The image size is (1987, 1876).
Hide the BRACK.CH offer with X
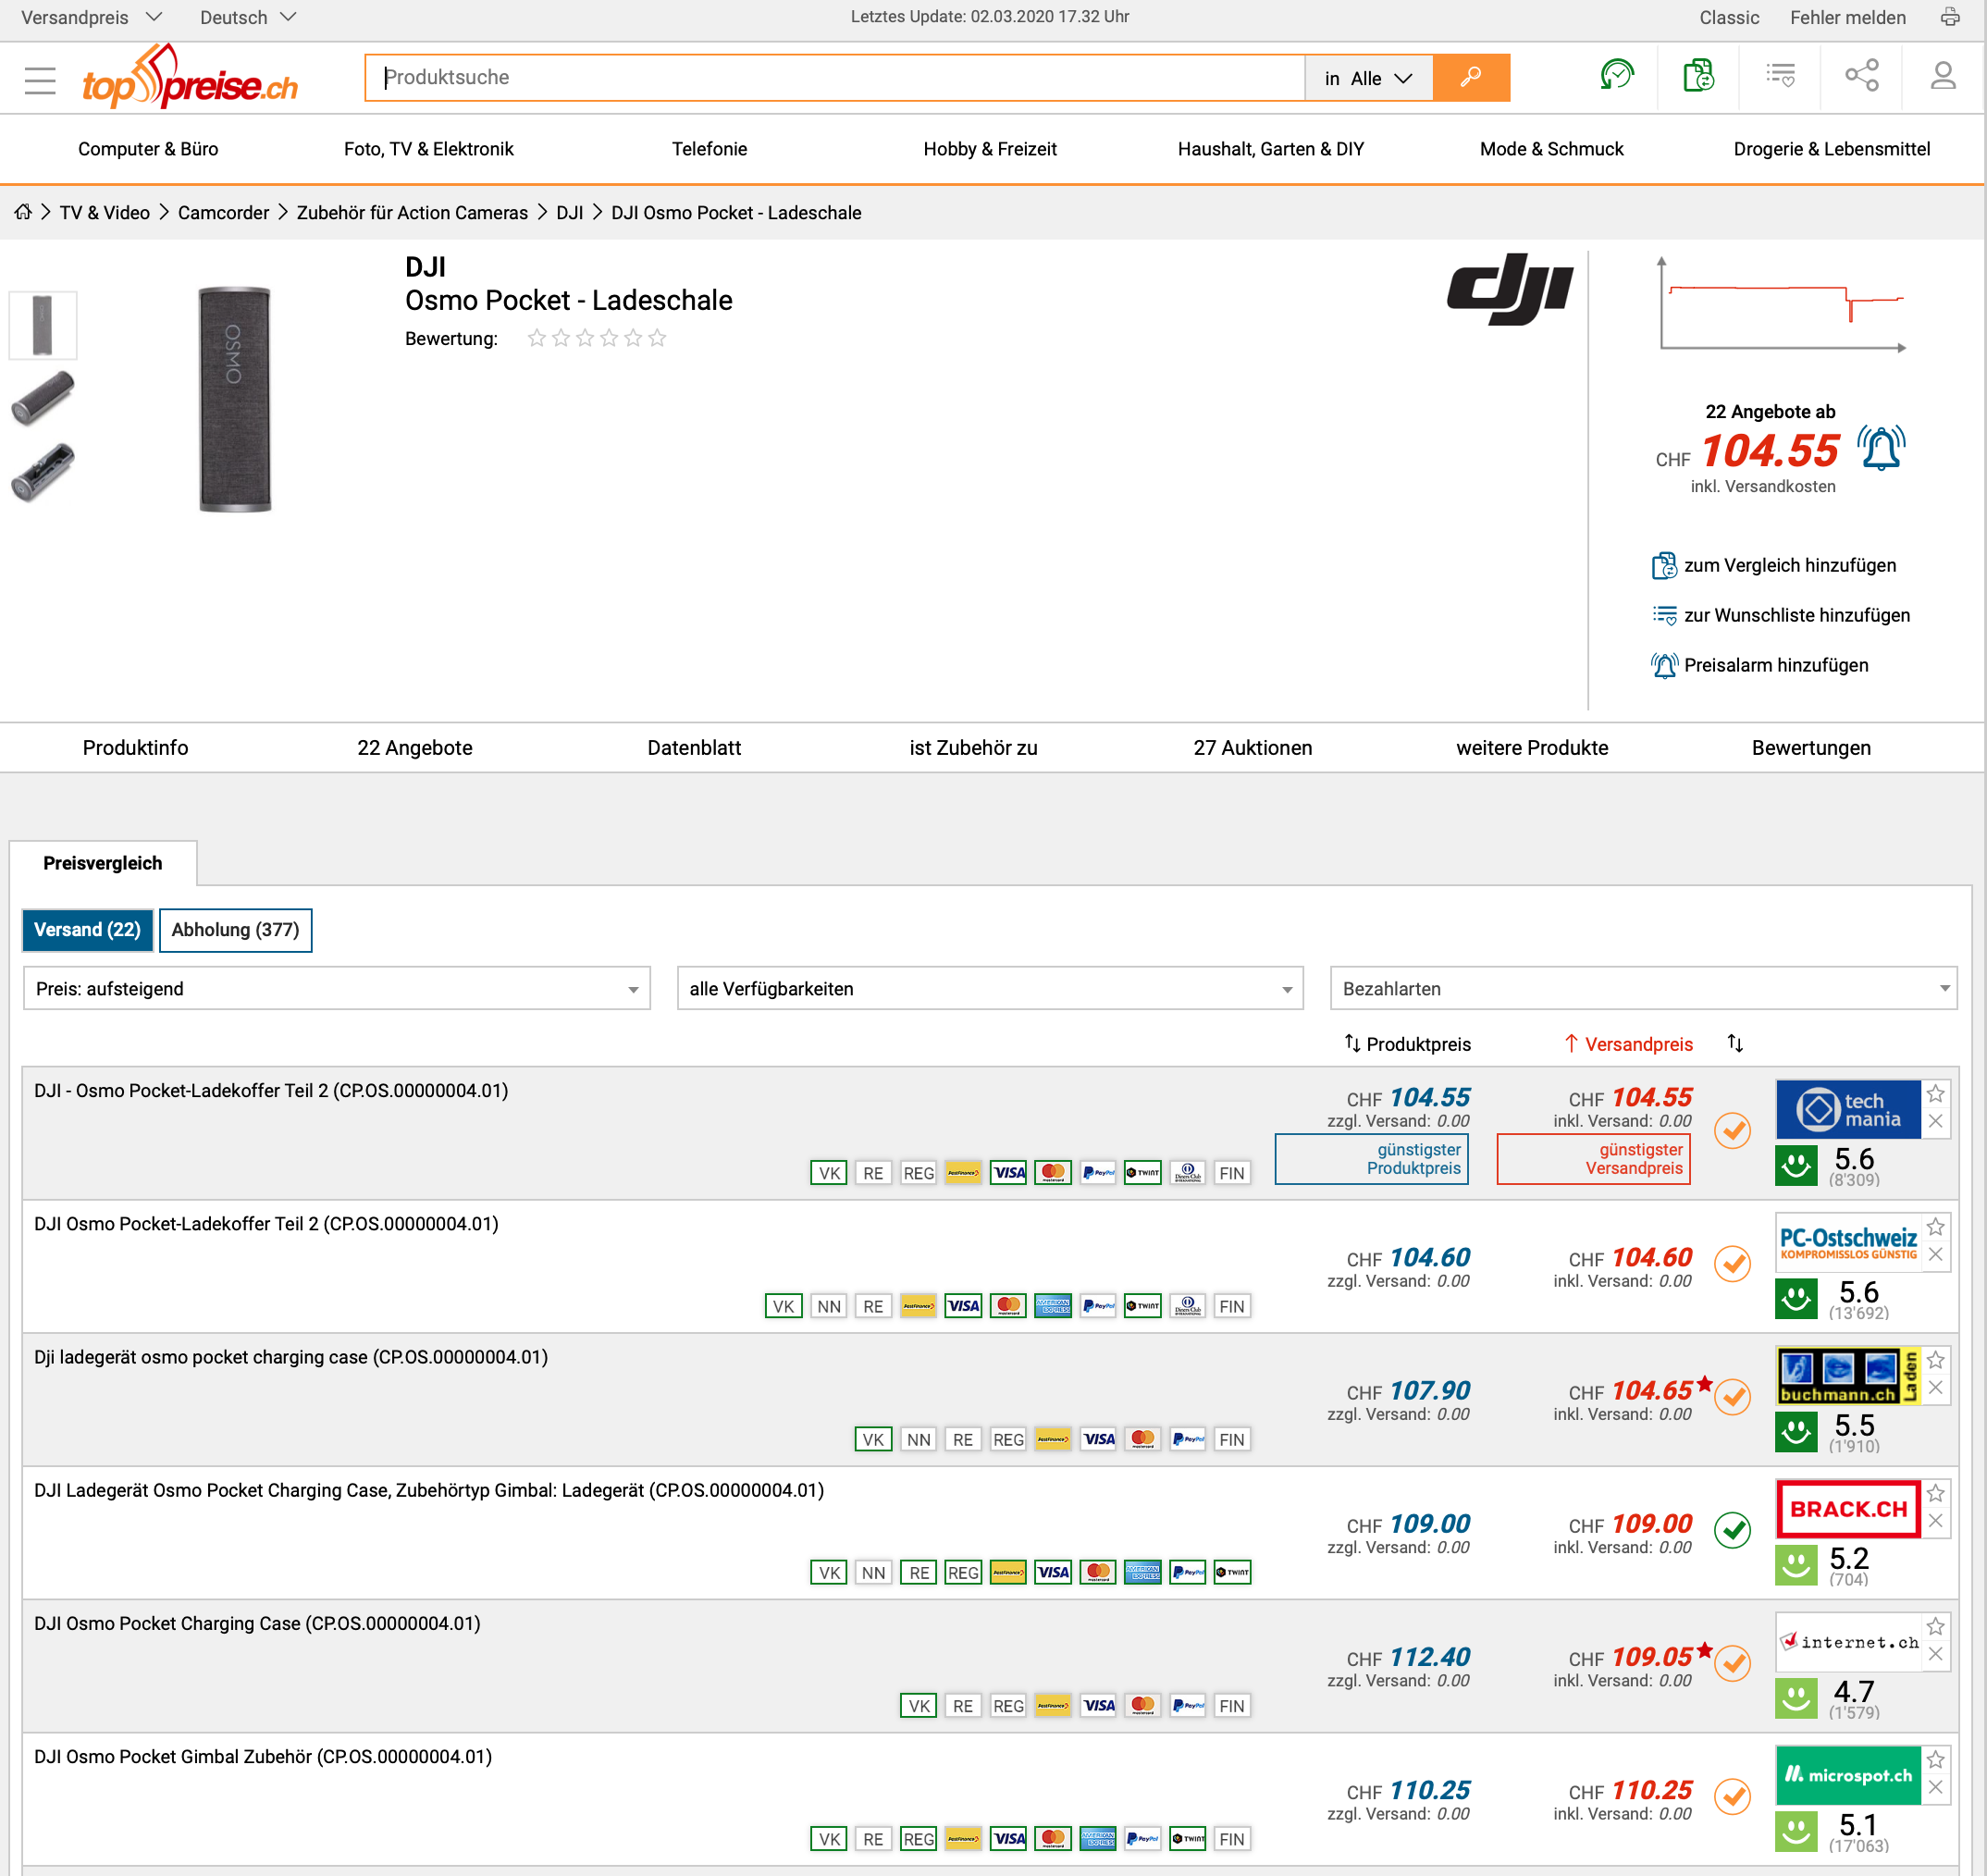[1936, 1522]
